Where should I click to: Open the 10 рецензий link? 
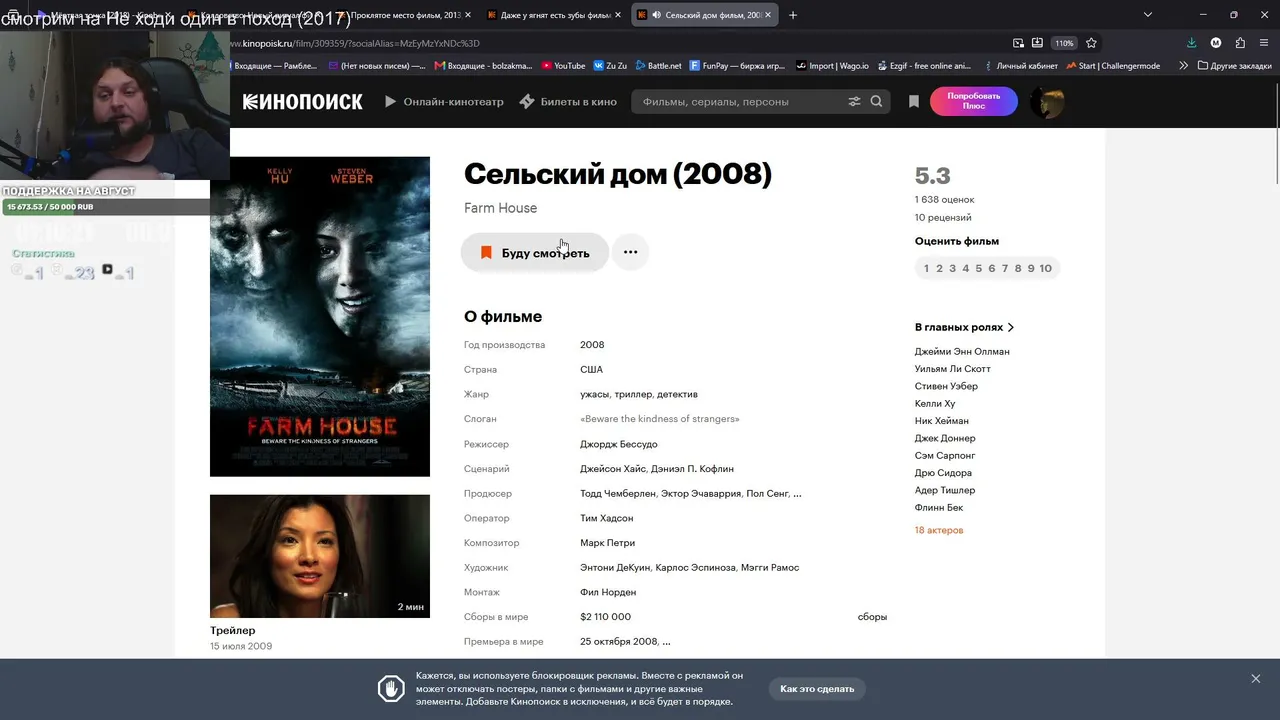tap(943, 218)
